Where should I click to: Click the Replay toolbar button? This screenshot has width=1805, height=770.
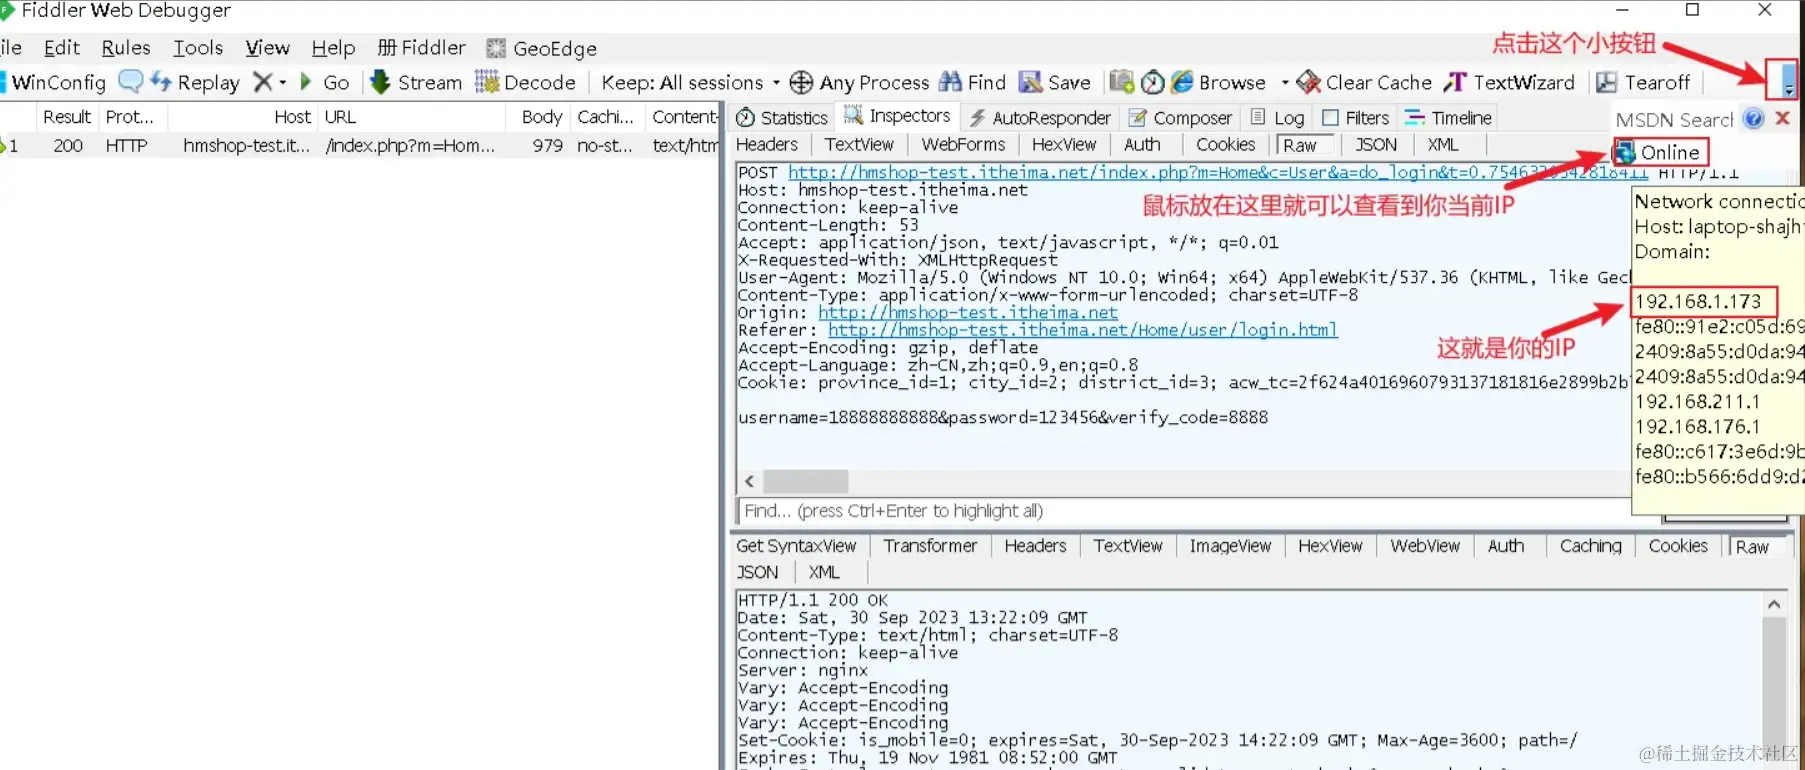tap(195, 82)
